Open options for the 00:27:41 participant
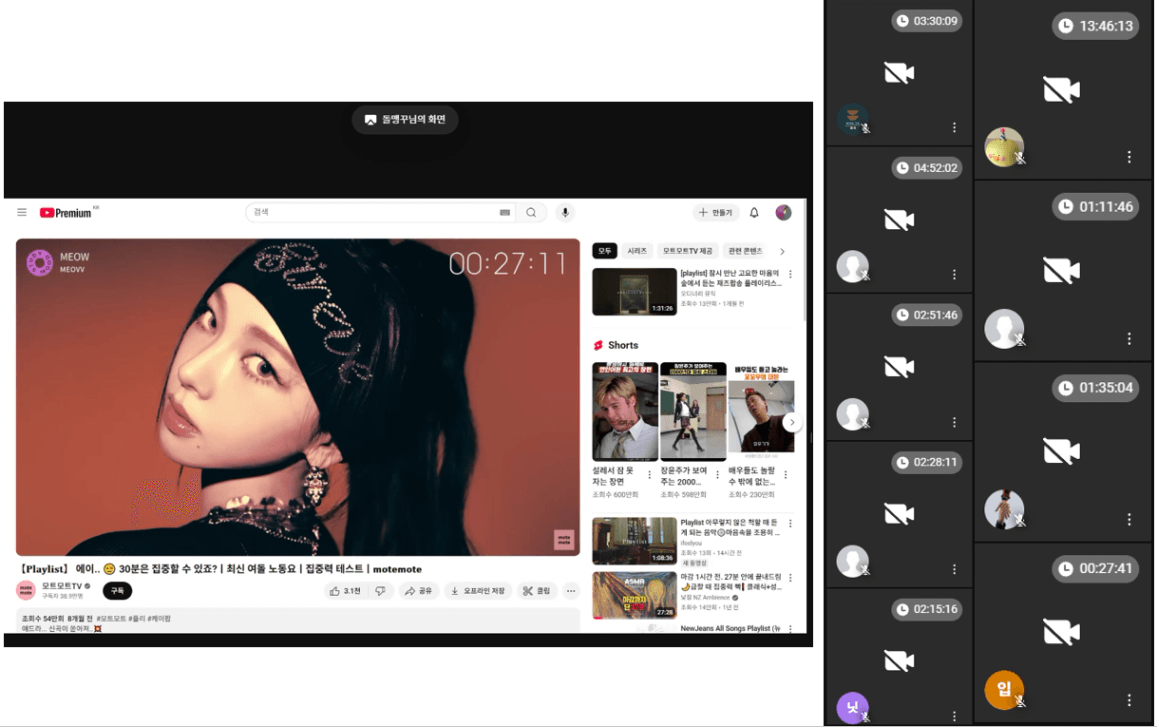The width and height of the screenshot is (1157, 727). (x=1129, y=700)
